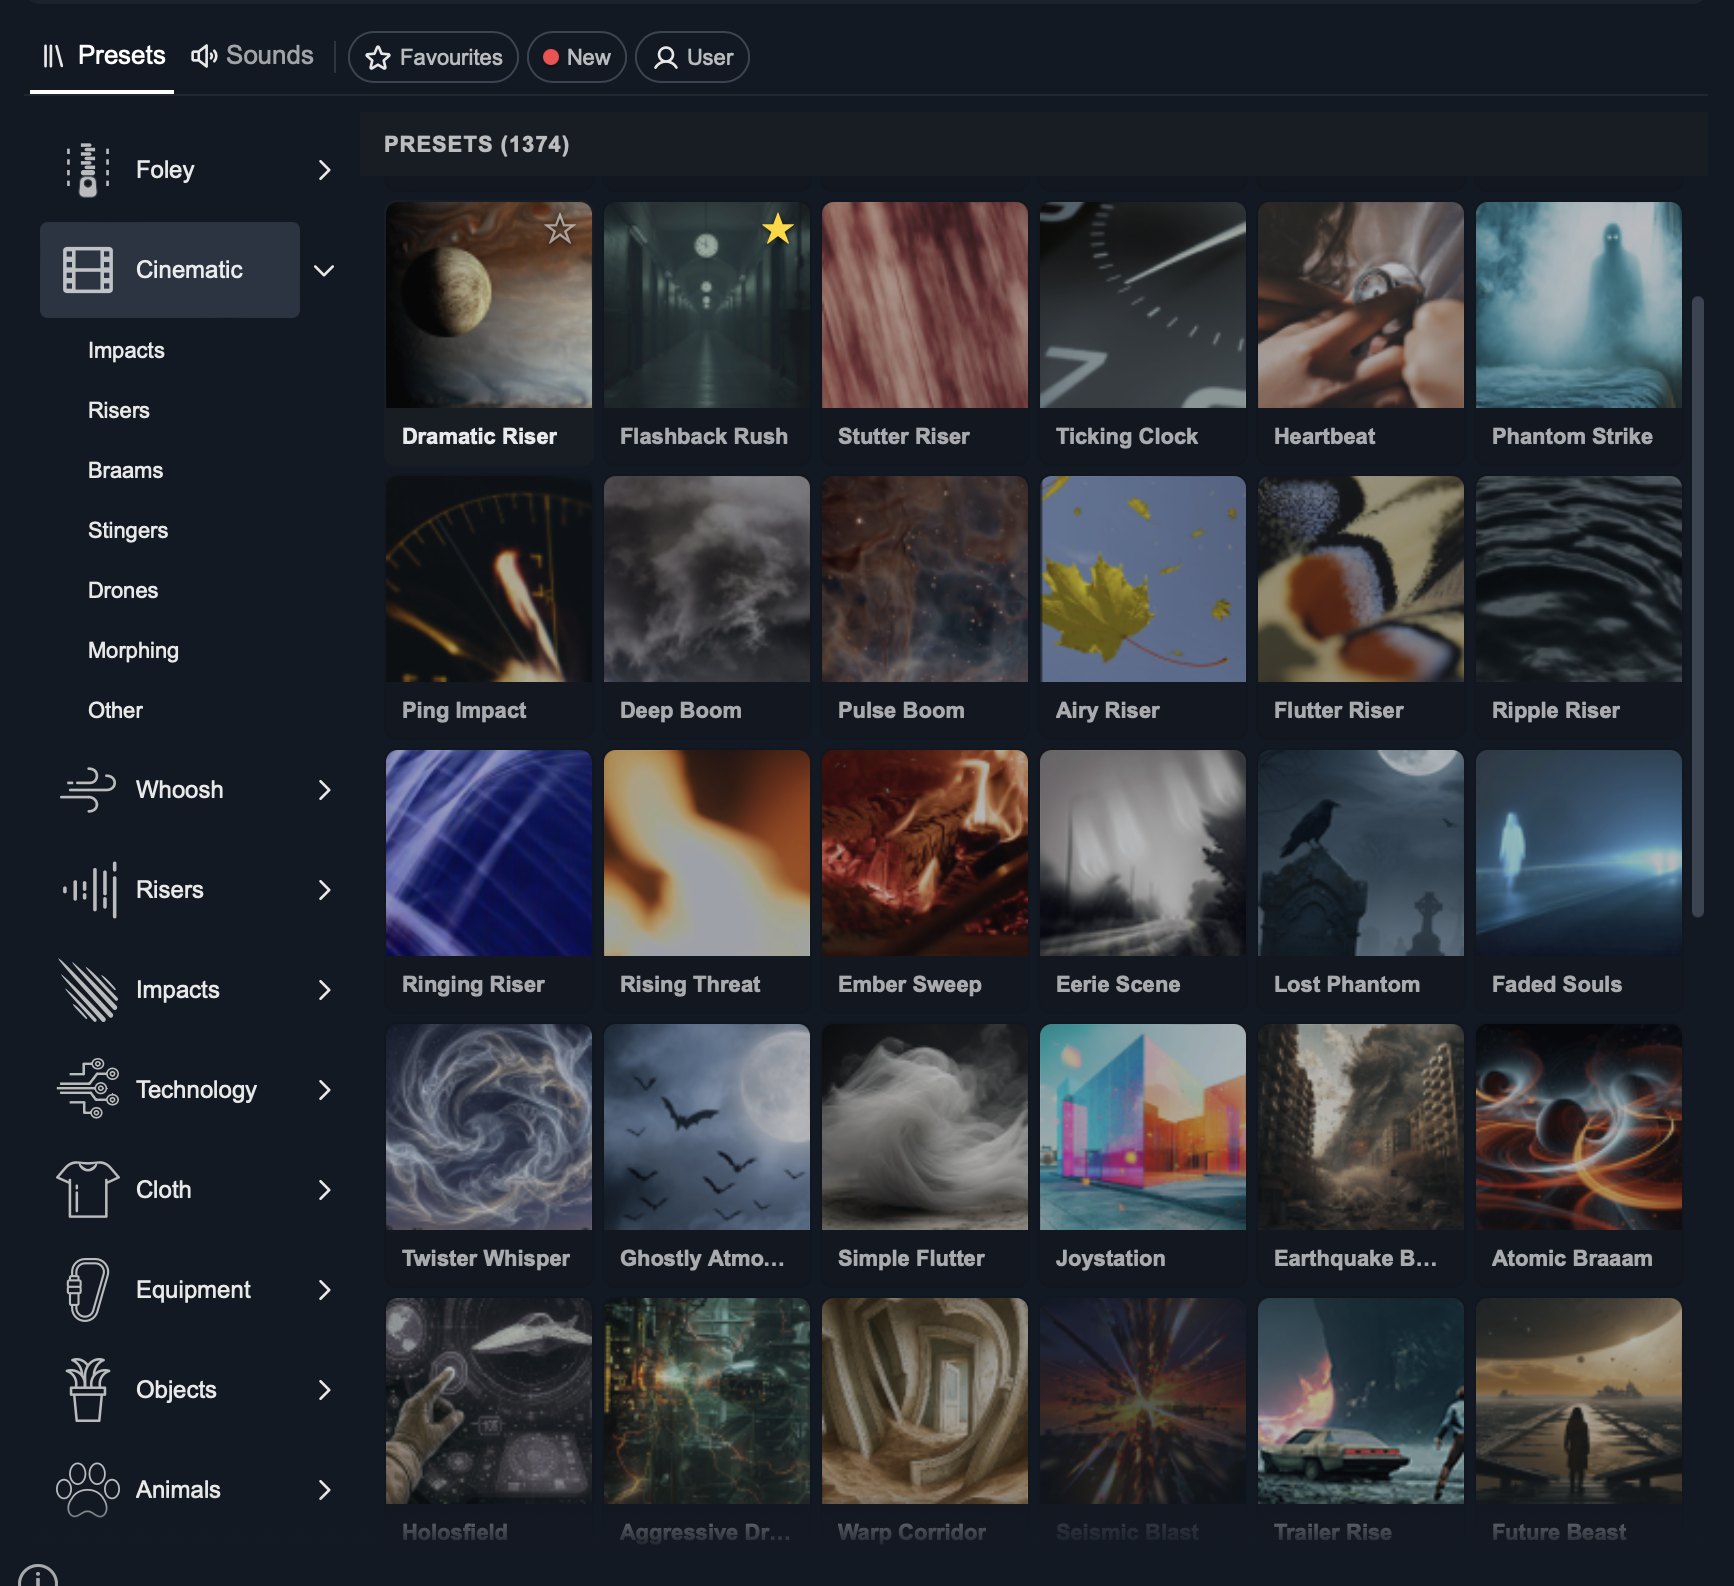Click the Objects potted plant icon
Image resolution: width=1734 pixels, height=1586 pixels.
click(x=87, y=1389)
